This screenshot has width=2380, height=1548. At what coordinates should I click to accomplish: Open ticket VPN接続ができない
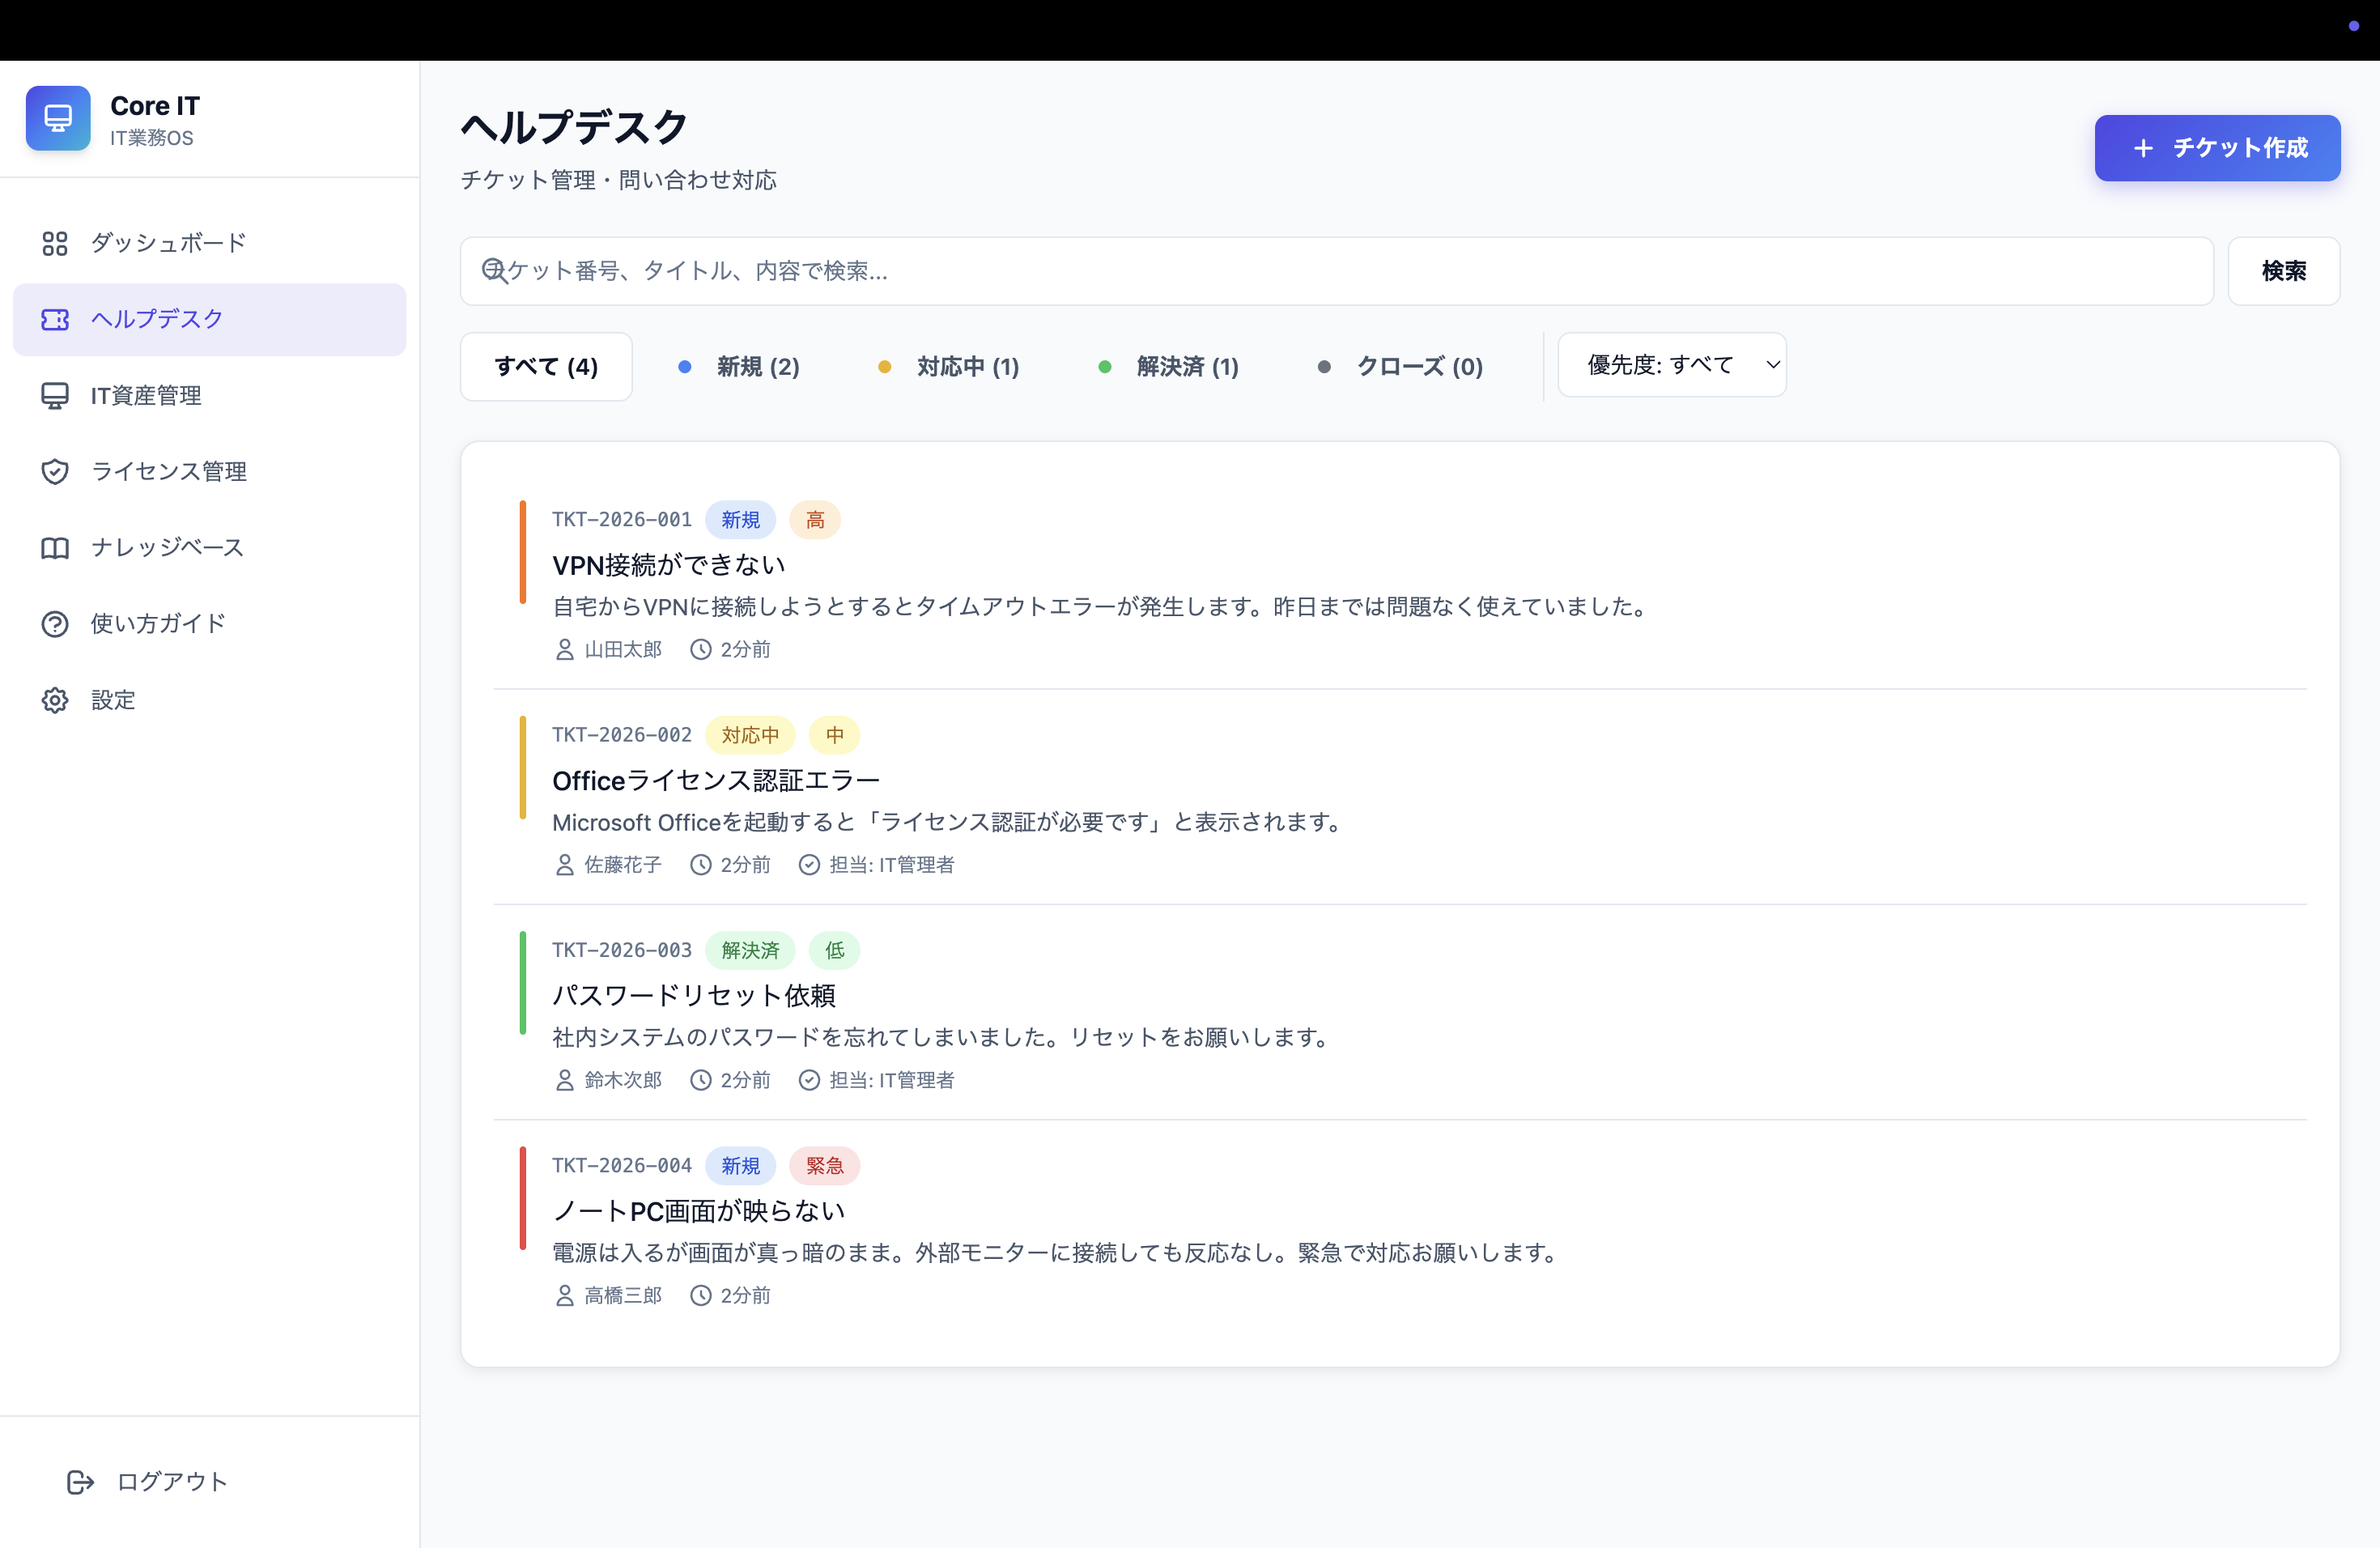click(x=669, y=565)
